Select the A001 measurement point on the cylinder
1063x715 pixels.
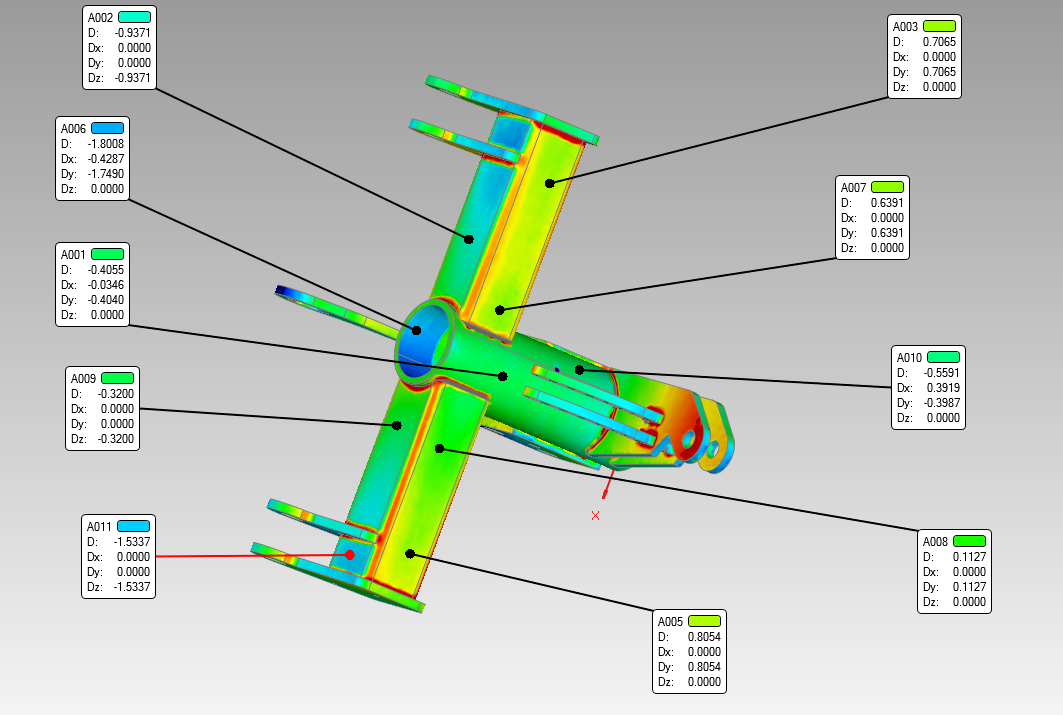(x=503, y=376)
